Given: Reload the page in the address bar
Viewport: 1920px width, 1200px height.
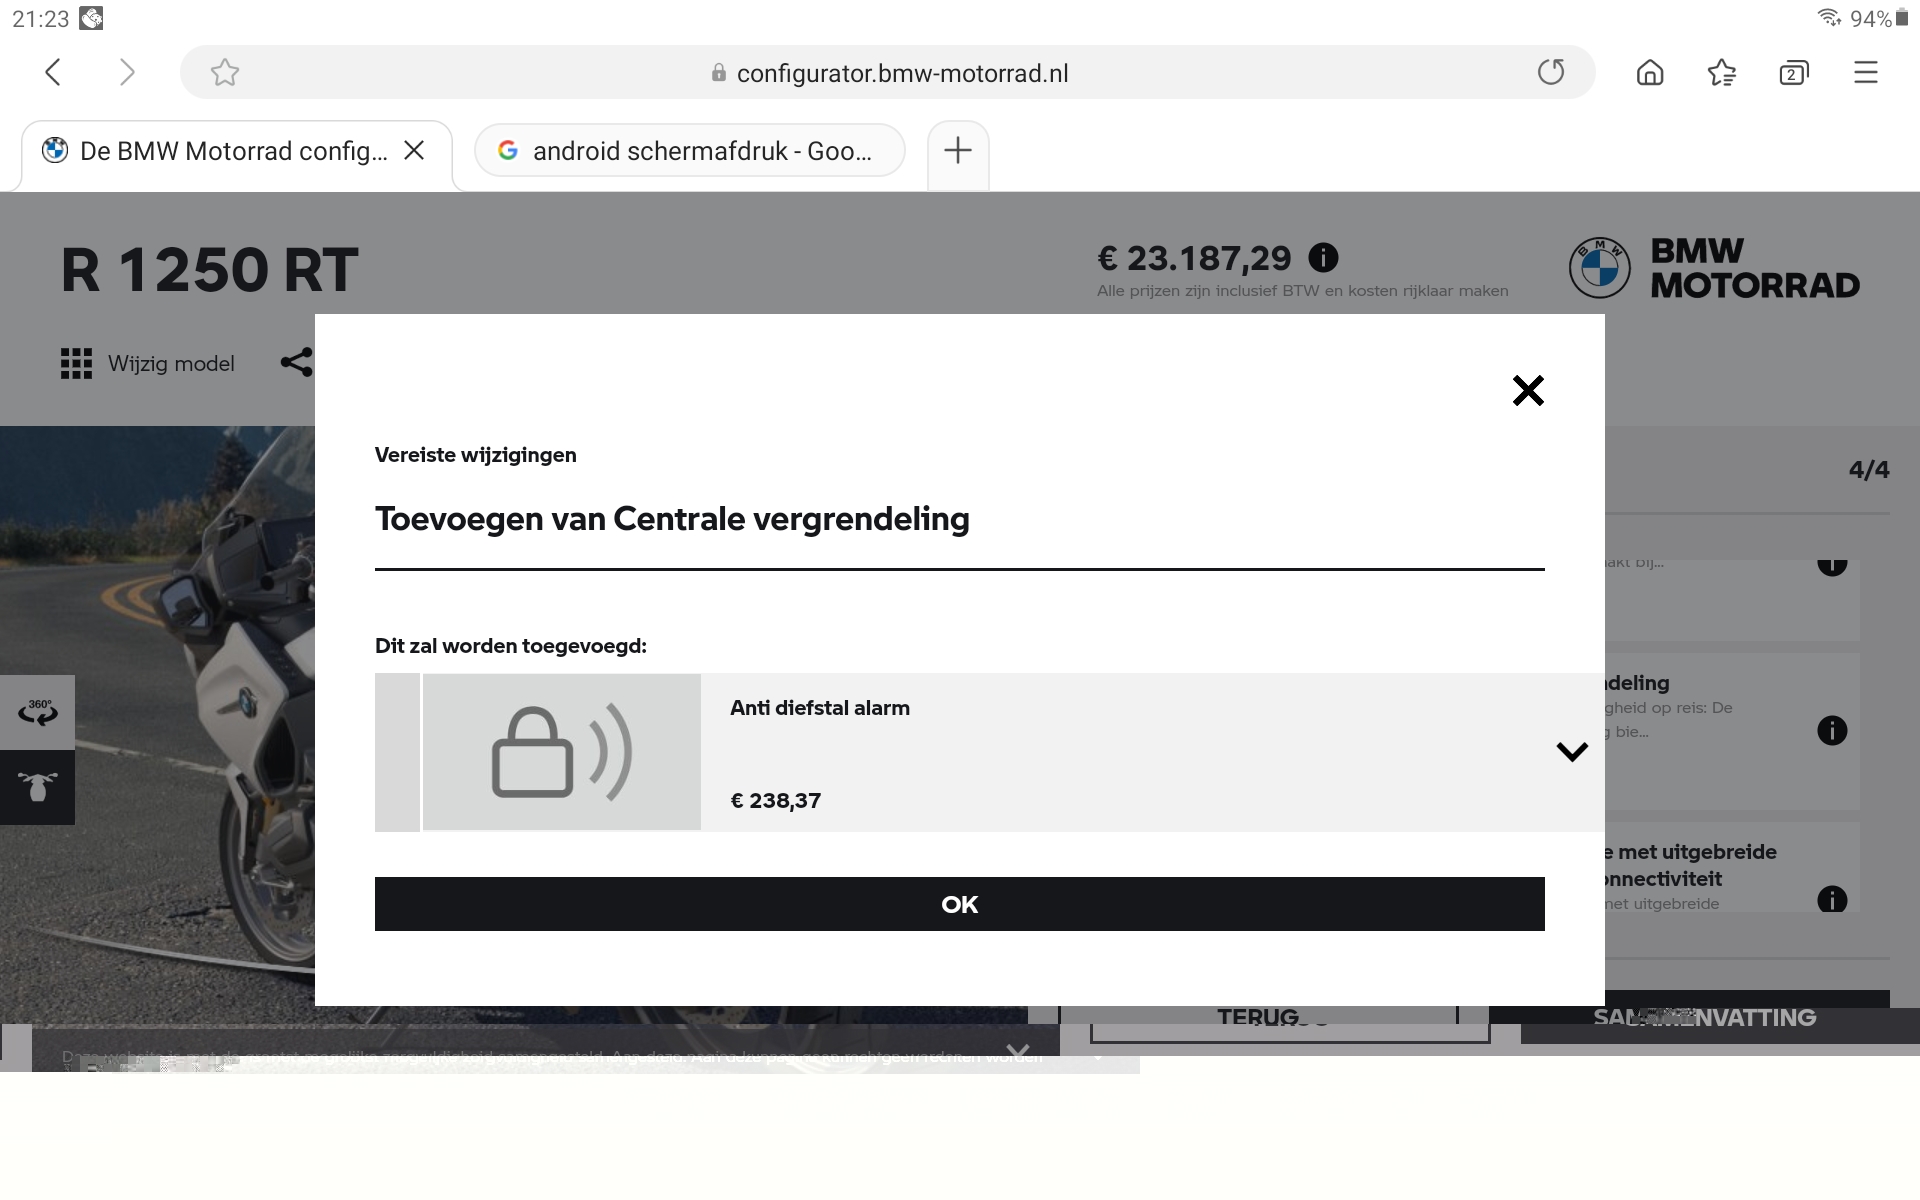Looking at the screenshot, I should tap(1551, 72).
